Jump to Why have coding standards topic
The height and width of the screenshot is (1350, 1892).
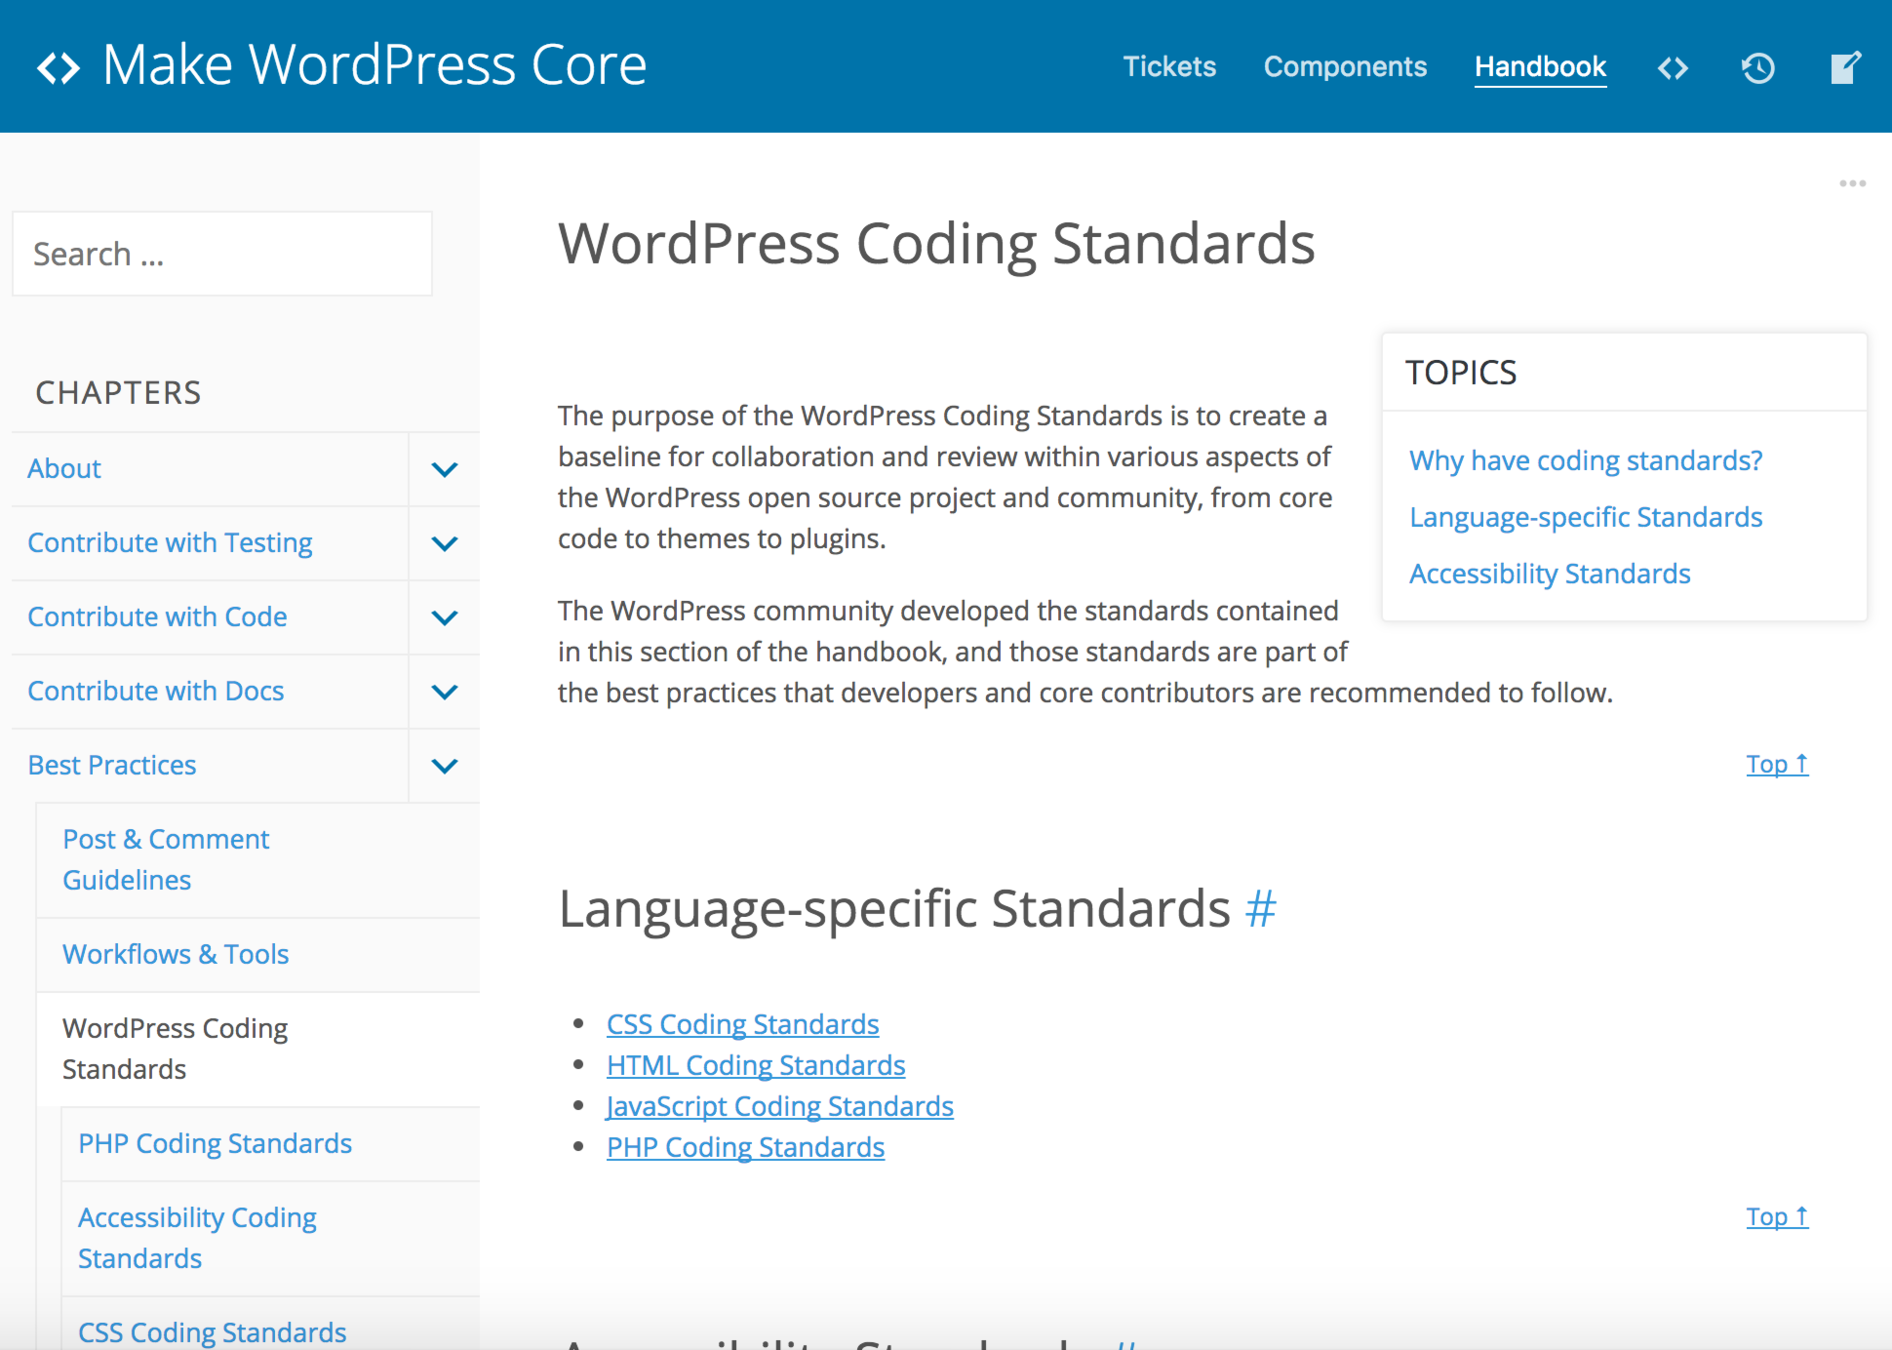[x=1585, y=460]
